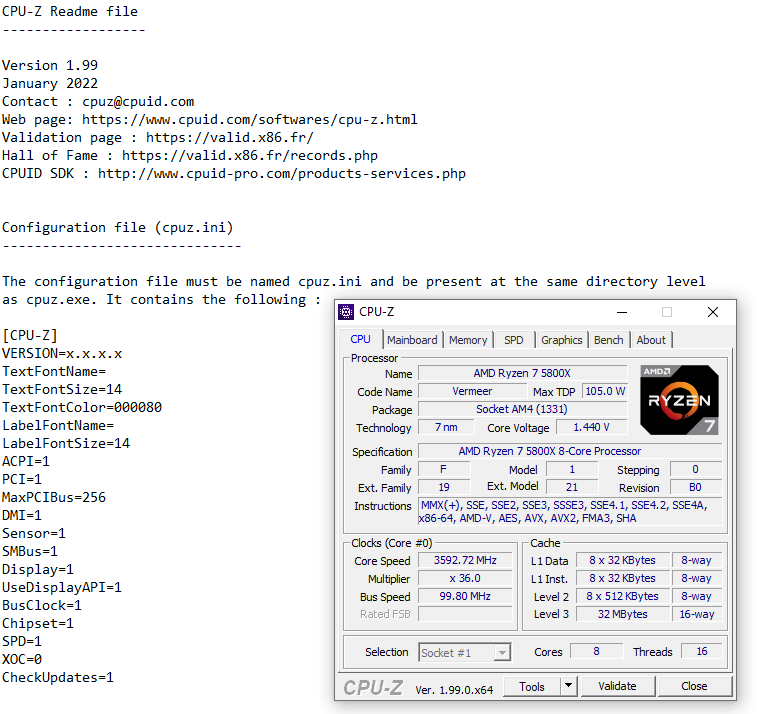Click the MaxPCIBus=256 line in readme

tap(54, 497)
